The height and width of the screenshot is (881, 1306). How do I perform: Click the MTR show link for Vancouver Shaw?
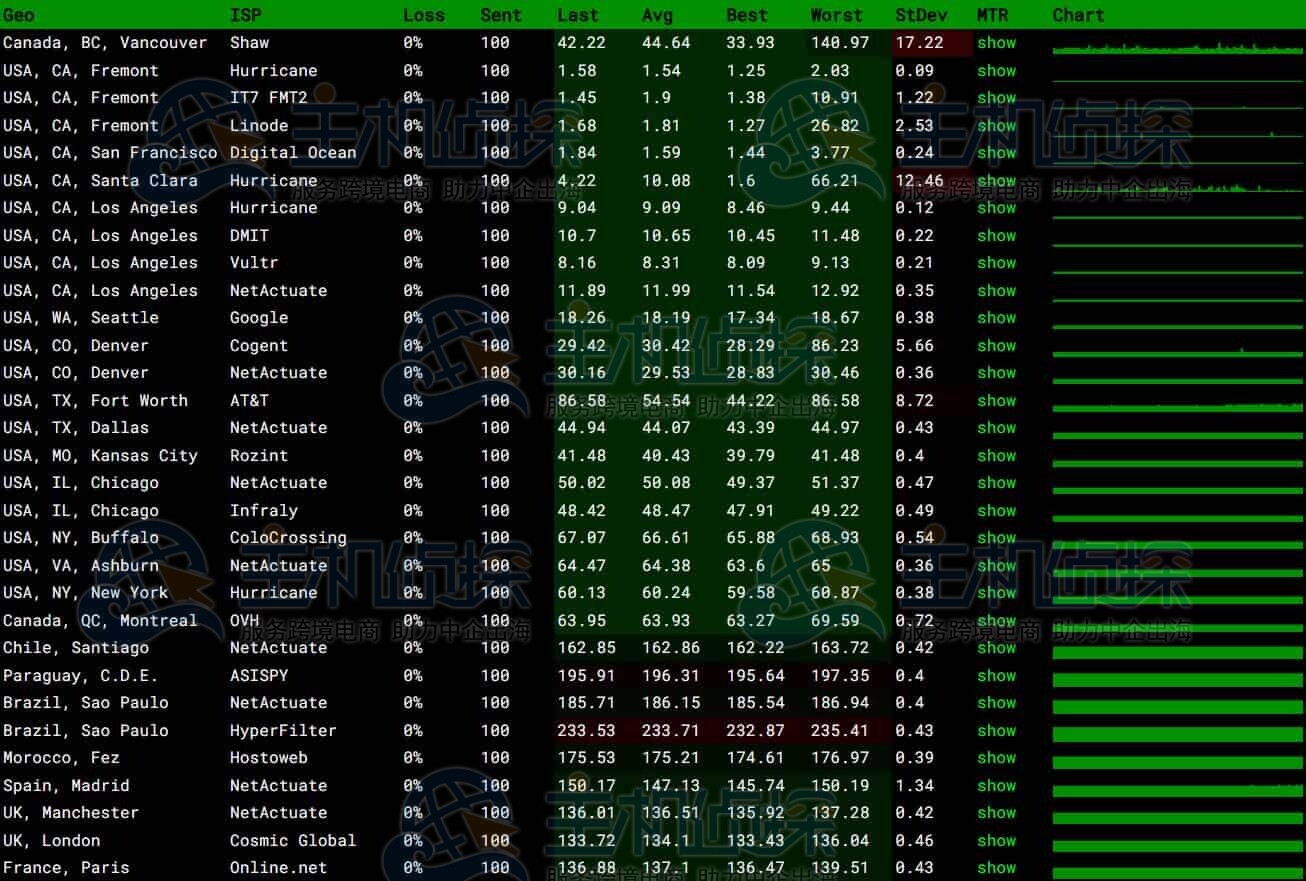click(996, 43)
